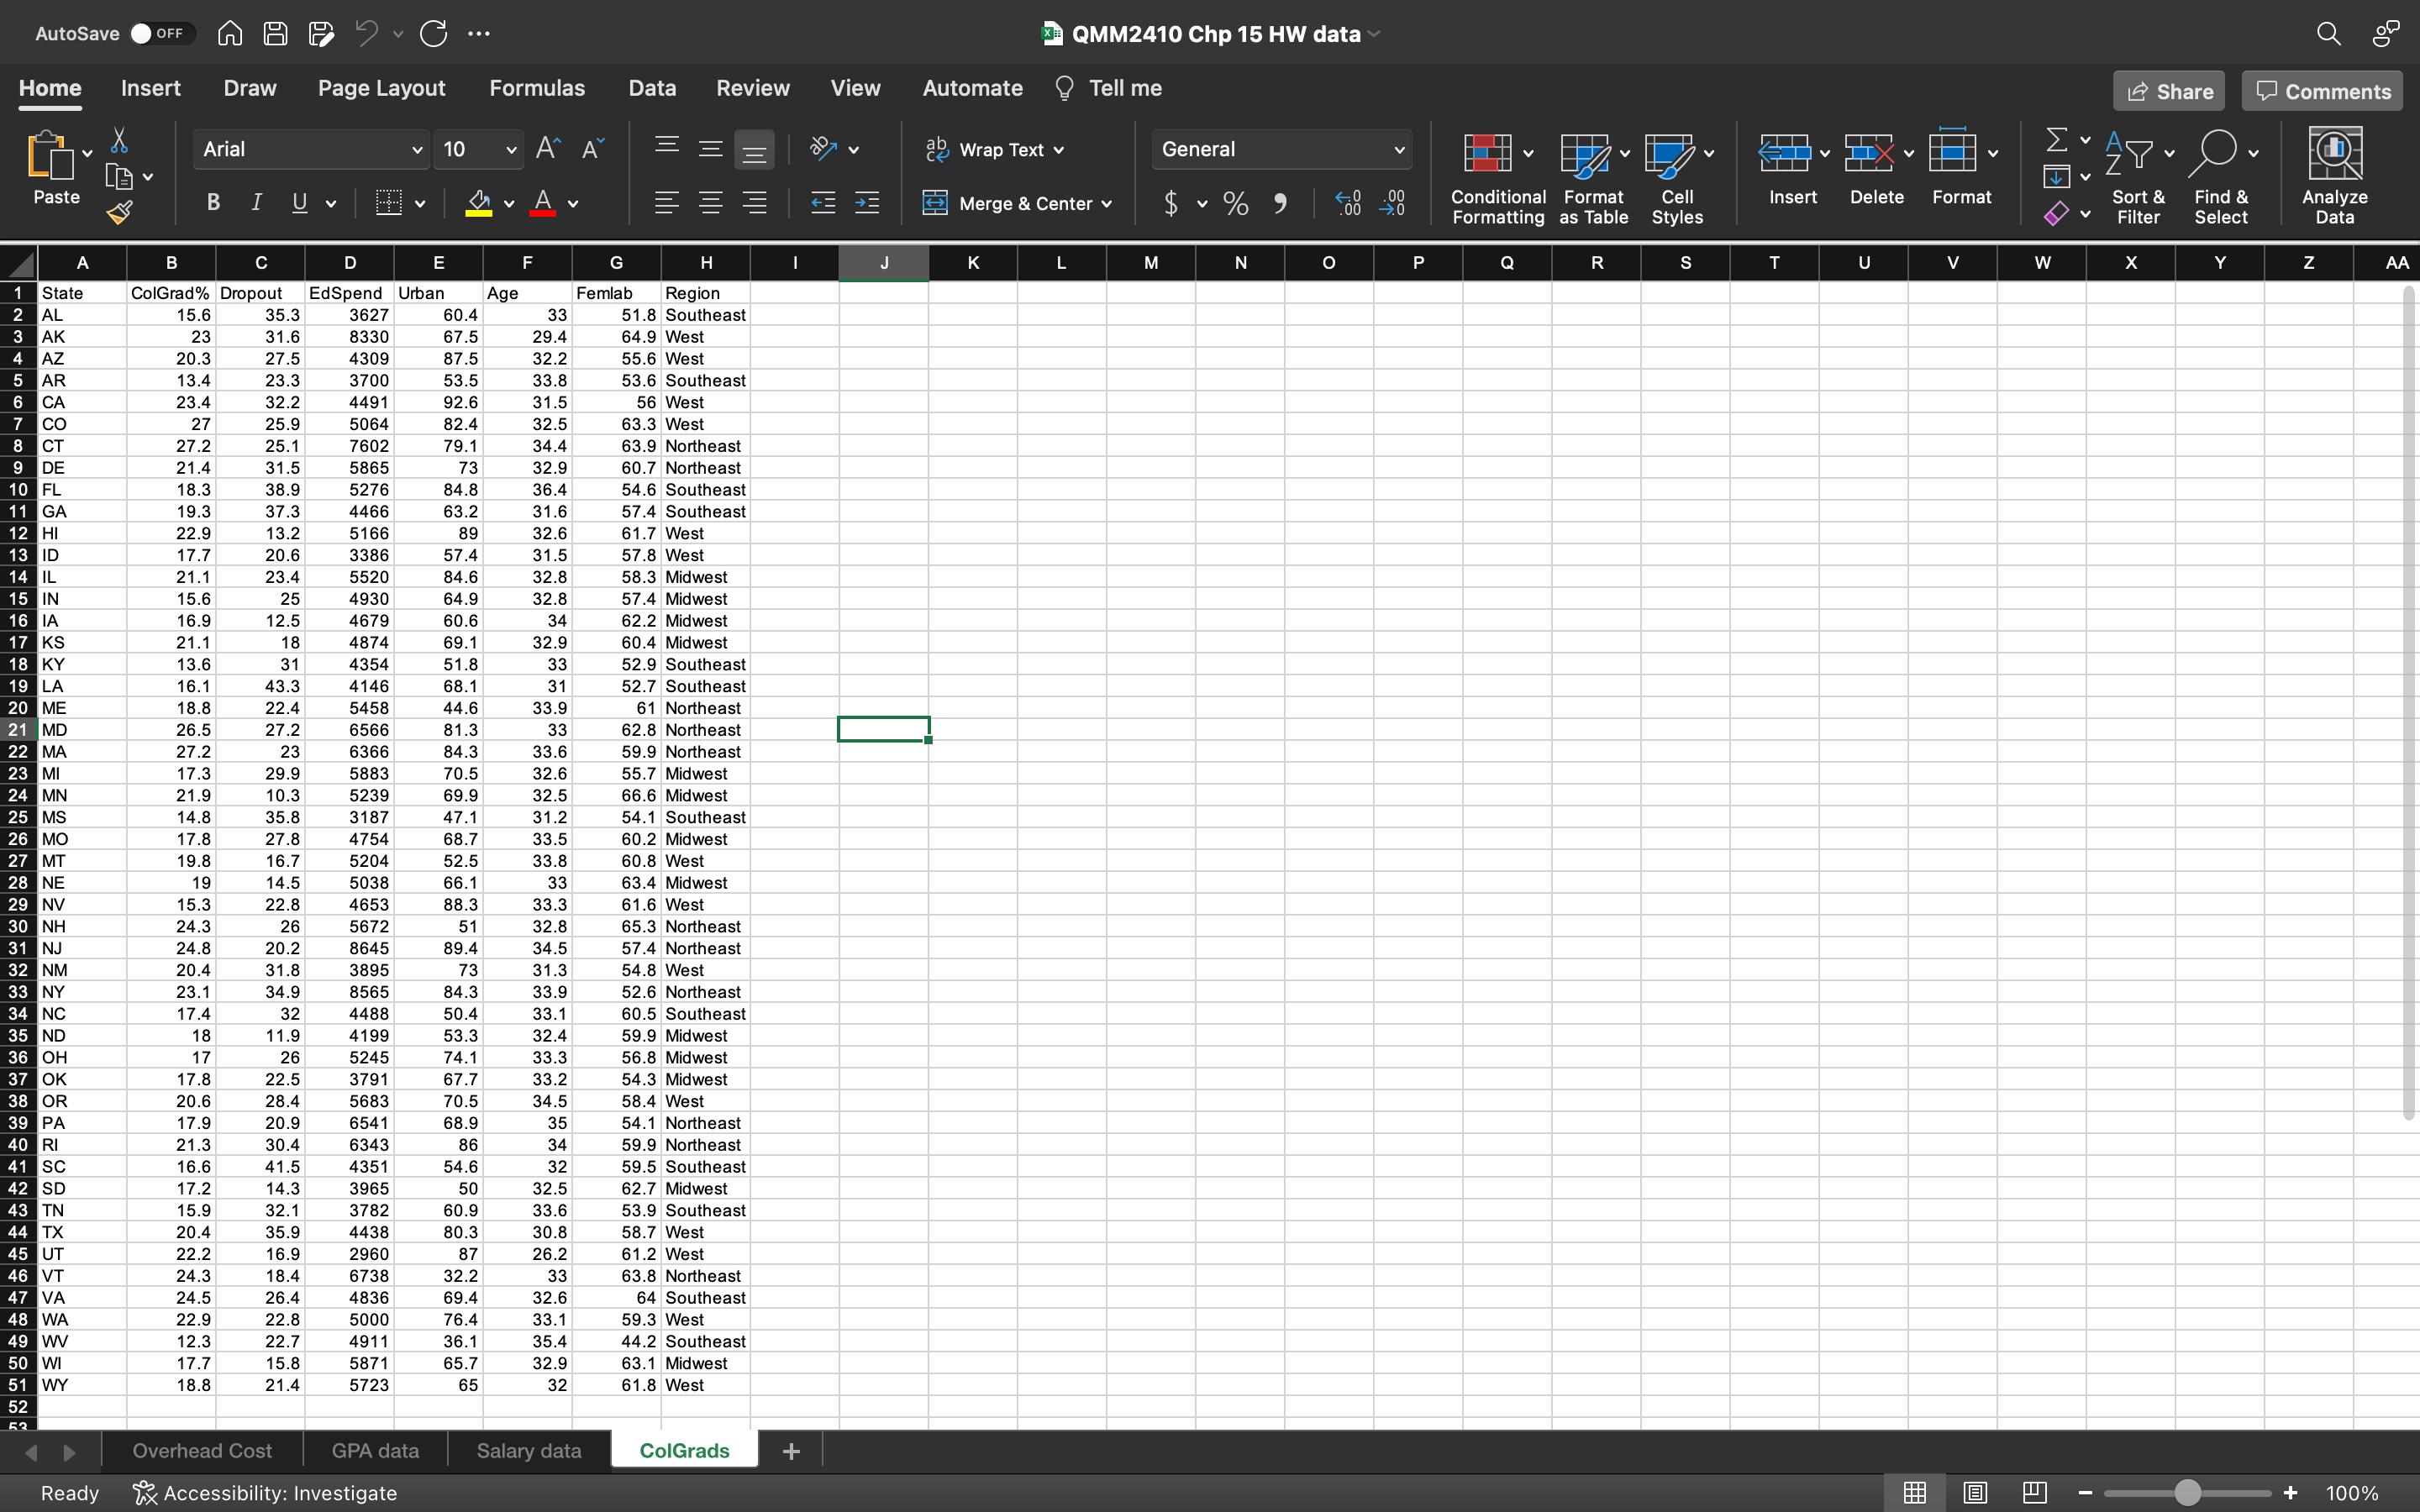Click the search magnifier in title bar
This screenshot has height=1512, width=2420.
click(2328, 33)
